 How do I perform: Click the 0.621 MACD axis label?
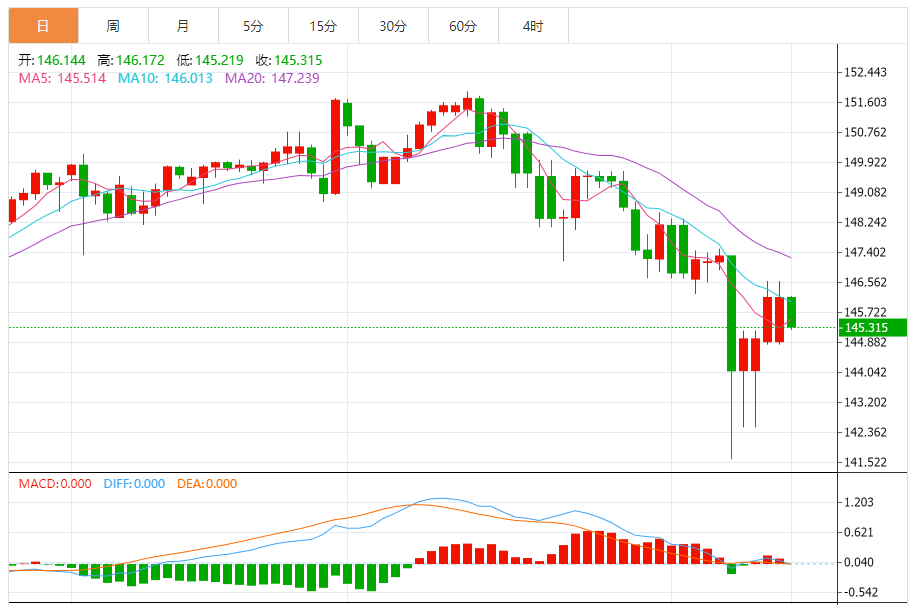pos(859,532)
